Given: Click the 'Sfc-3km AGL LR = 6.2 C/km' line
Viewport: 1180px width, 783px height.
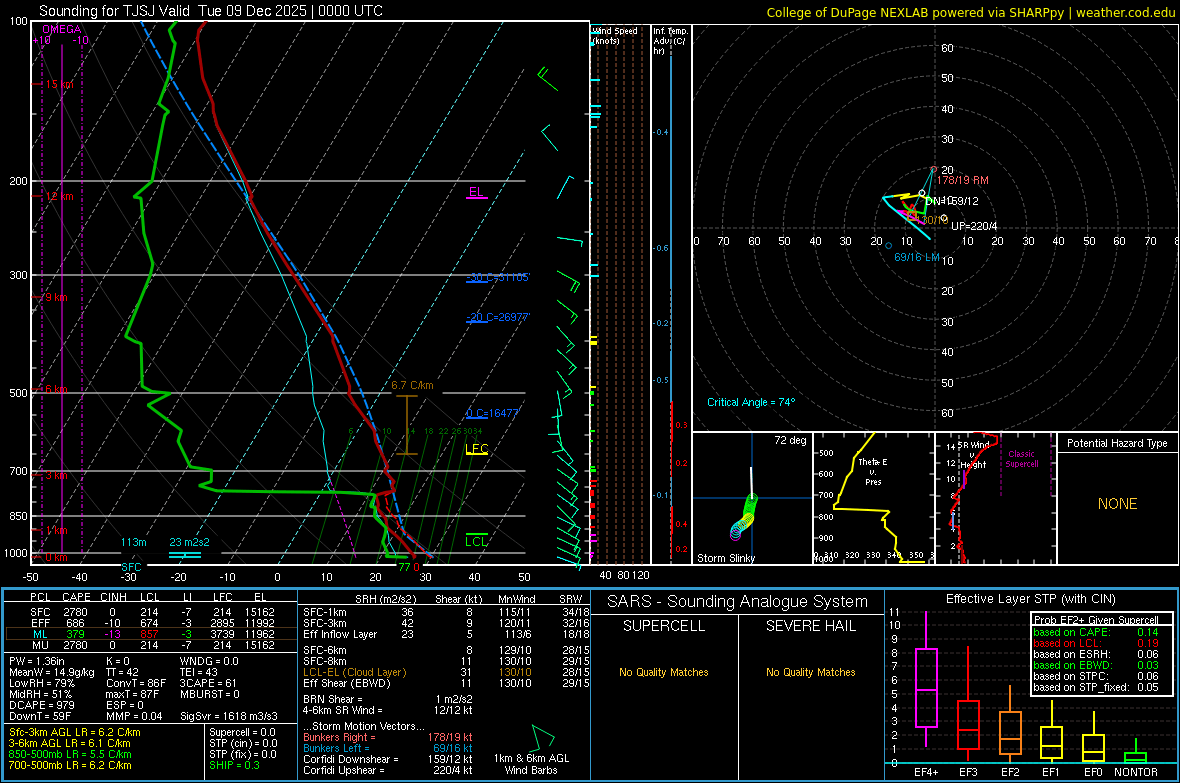Looking at the screenshot, I should pos(75,732).
